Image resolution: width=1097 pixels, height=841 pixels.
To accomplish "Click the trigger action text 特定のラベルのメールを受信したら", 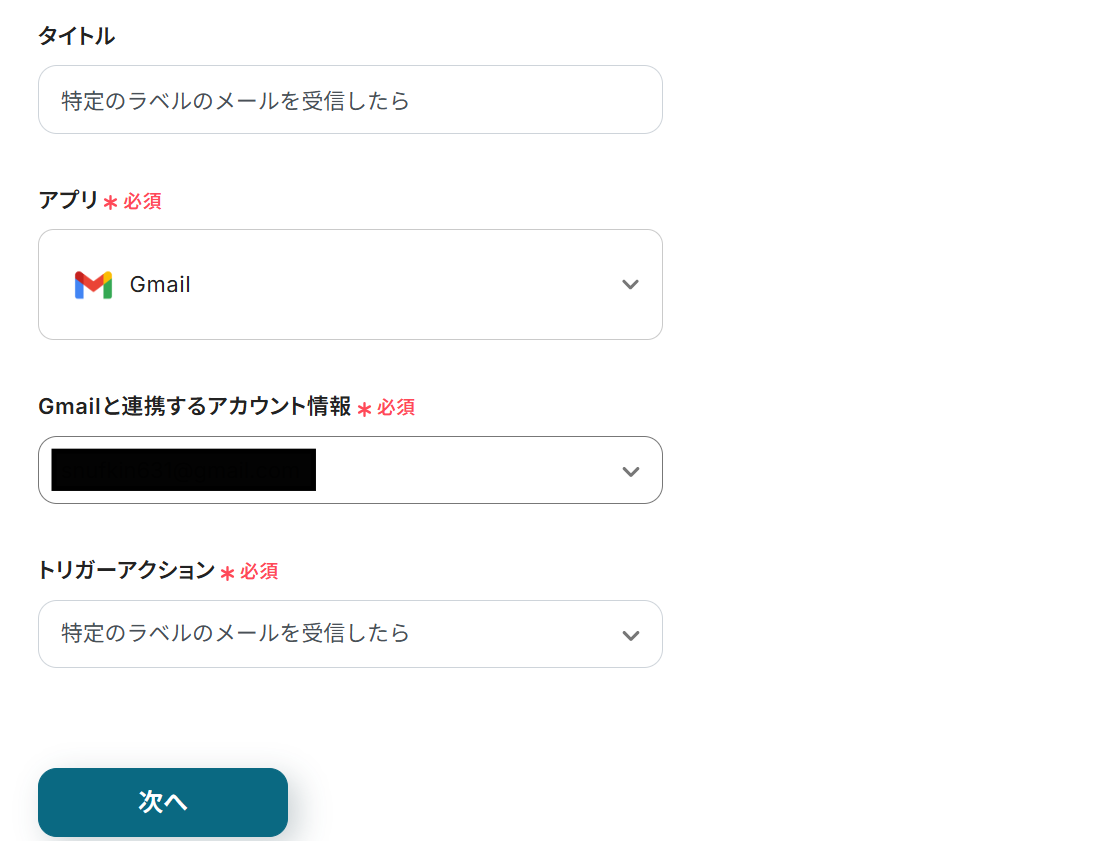I will click(236, 634).
